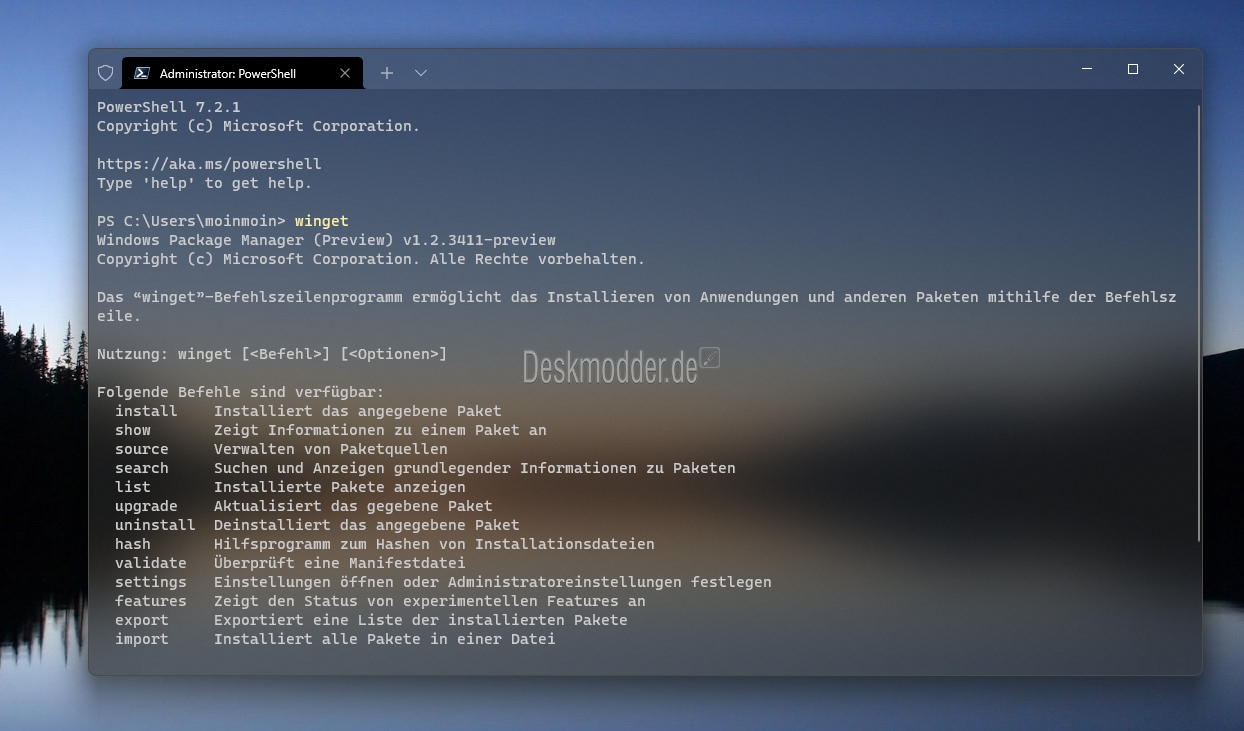Minimize the Terminal window
1244x731 pixels.
1087,69
